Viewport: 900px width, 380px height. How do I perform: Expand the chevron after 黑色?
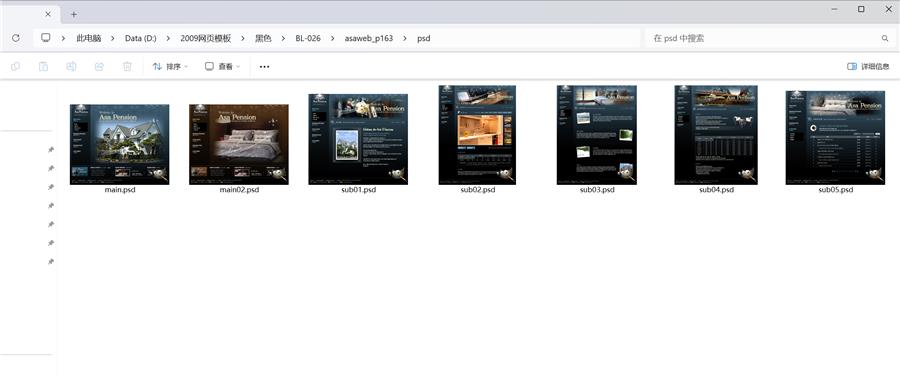pyautogui.click(x=284, y=38)
